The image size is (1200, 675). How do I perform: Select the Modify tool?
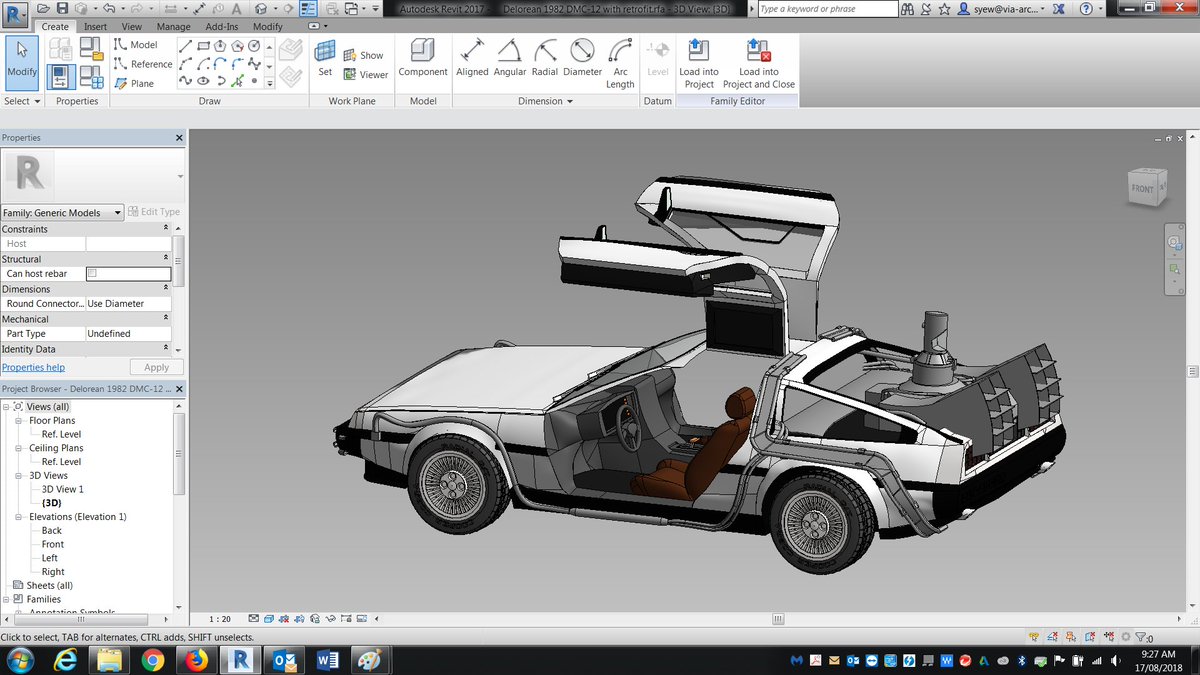click(x=22, y=62)
